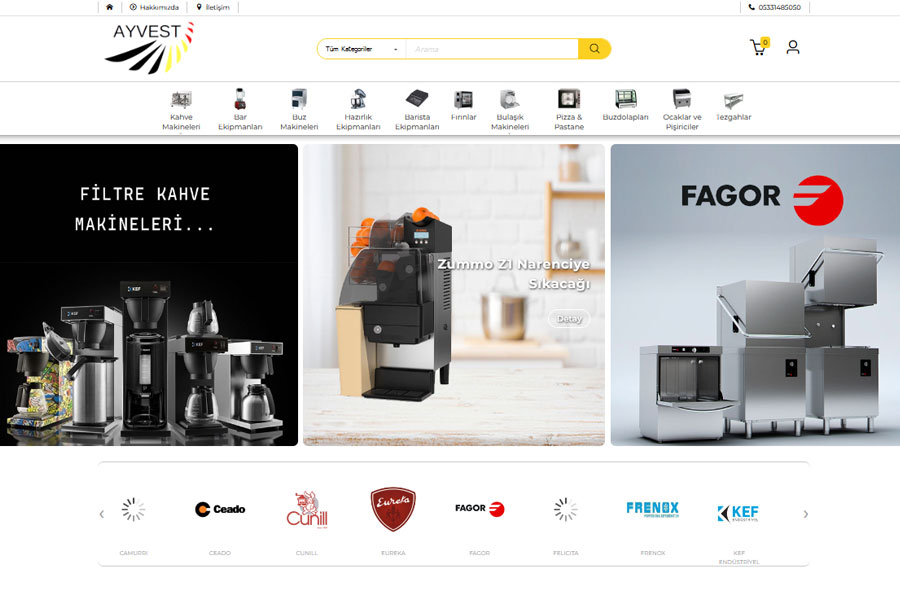Click the Fagor logo in brand carousel

pyautogui.click(x=479, y=509)
